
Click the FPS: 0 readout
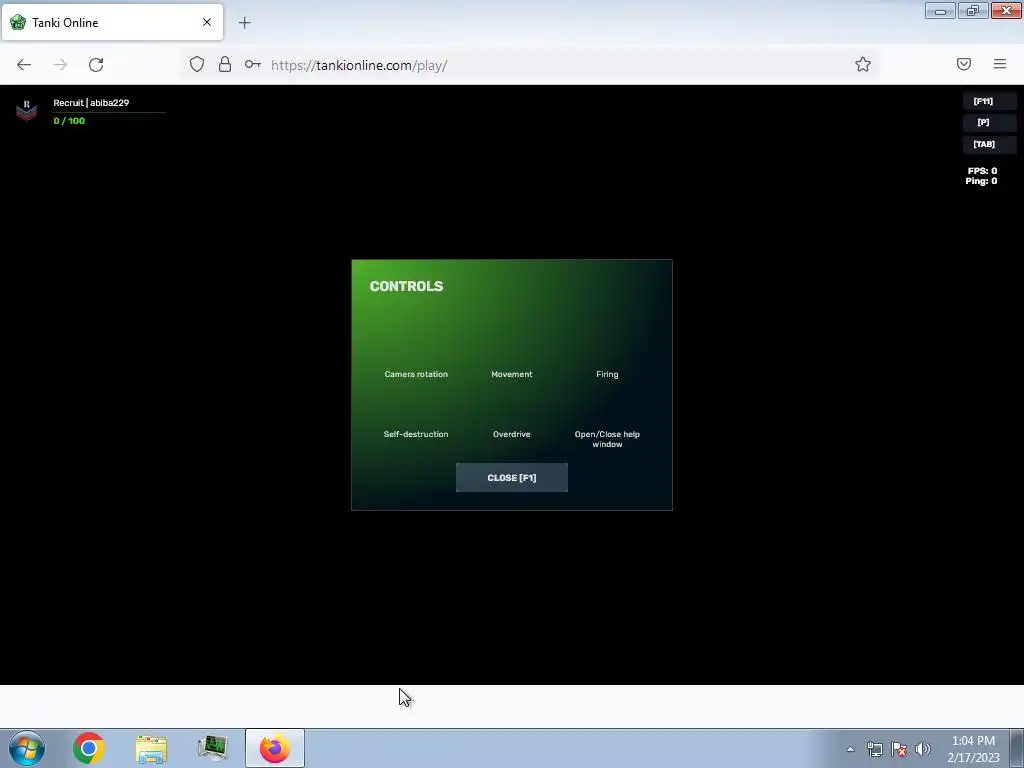point(982,171)
